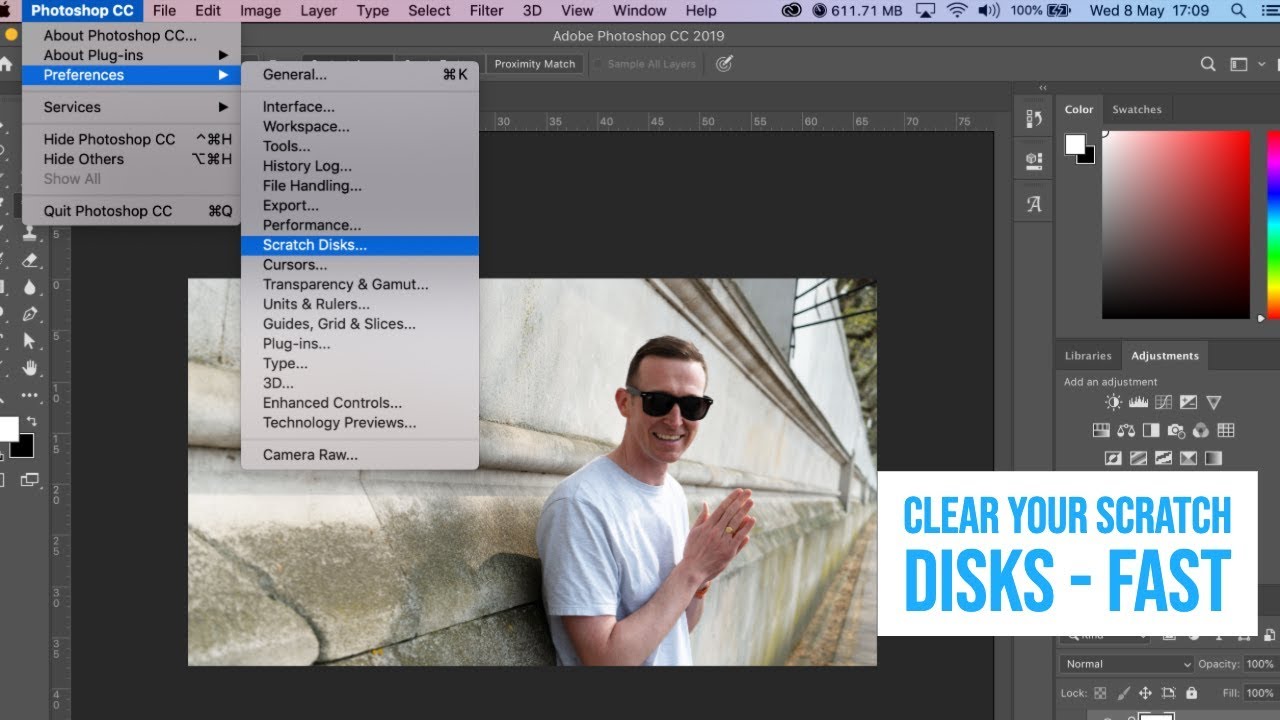
Task: Select the Blur droplet tool
Action: (29, 287)
